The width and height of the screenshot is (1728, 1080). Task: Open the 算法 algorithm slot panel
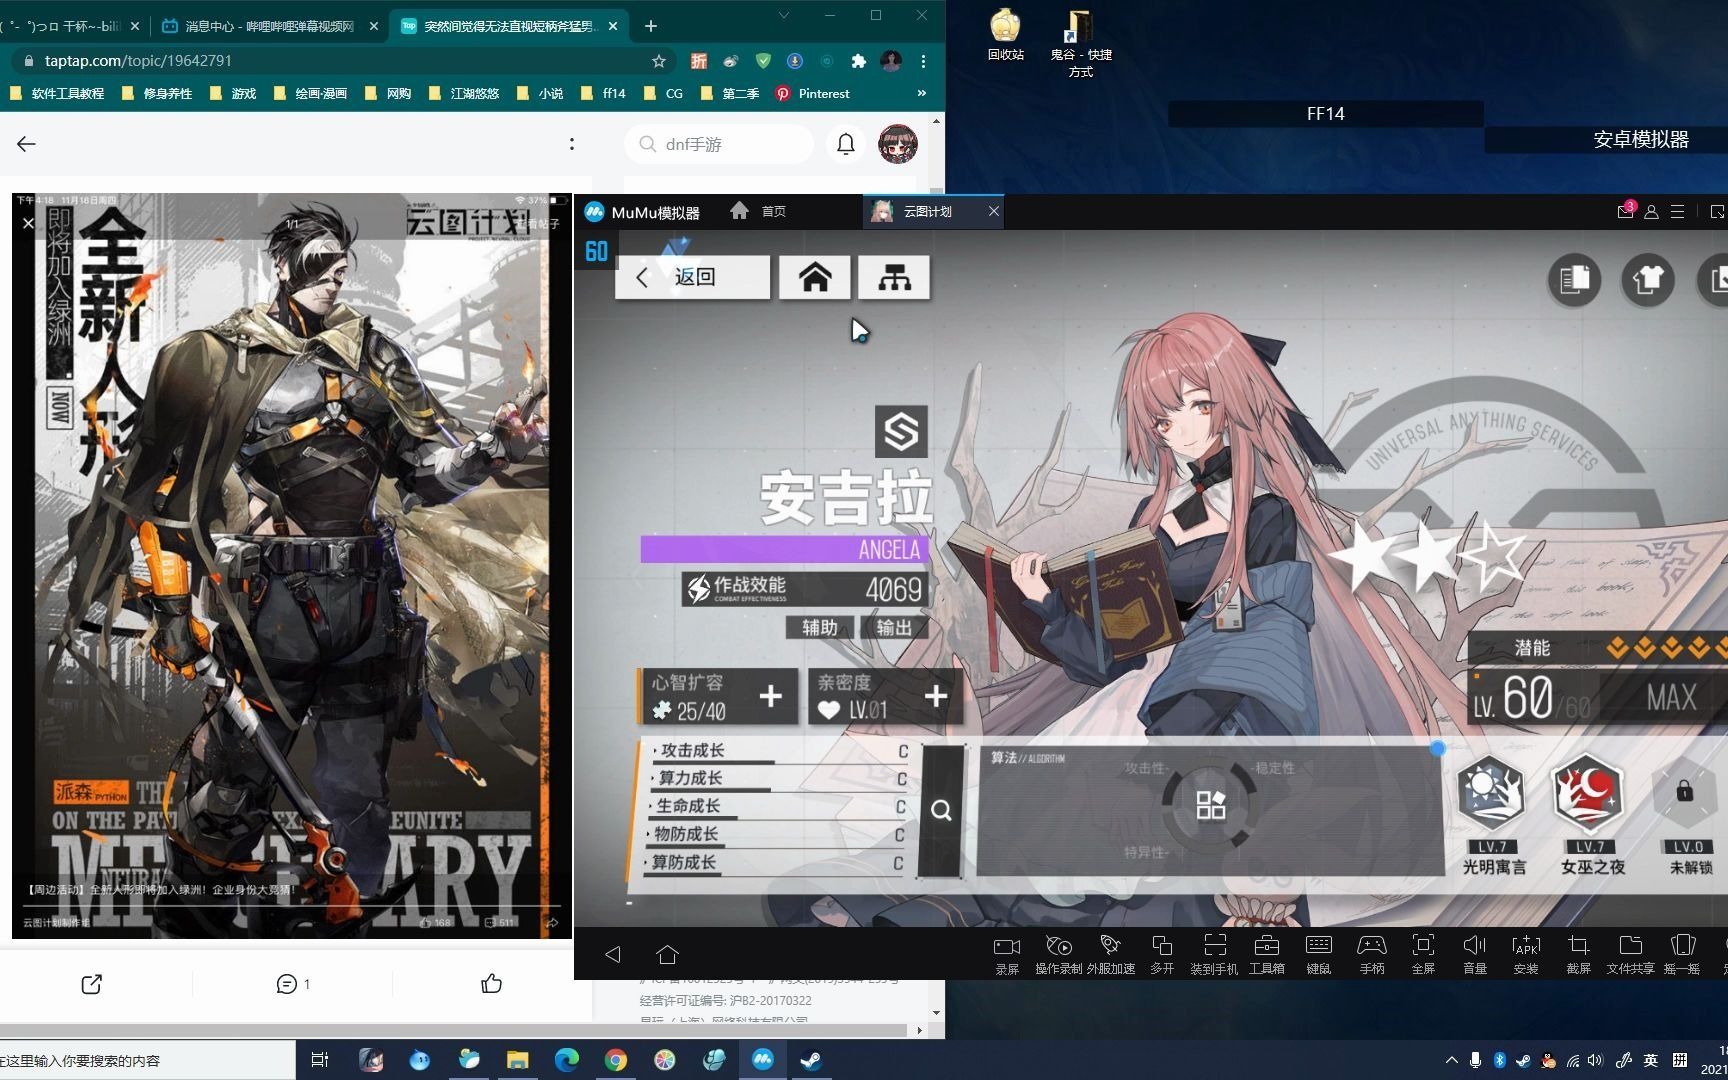(1210, 810)
